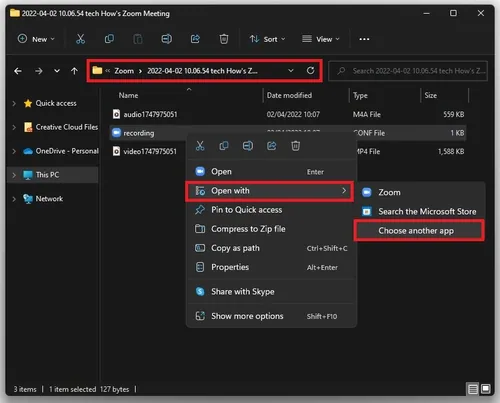Open the New item dropdown
500x403 pixels.
pyautogui.click(x=36, y=39)
